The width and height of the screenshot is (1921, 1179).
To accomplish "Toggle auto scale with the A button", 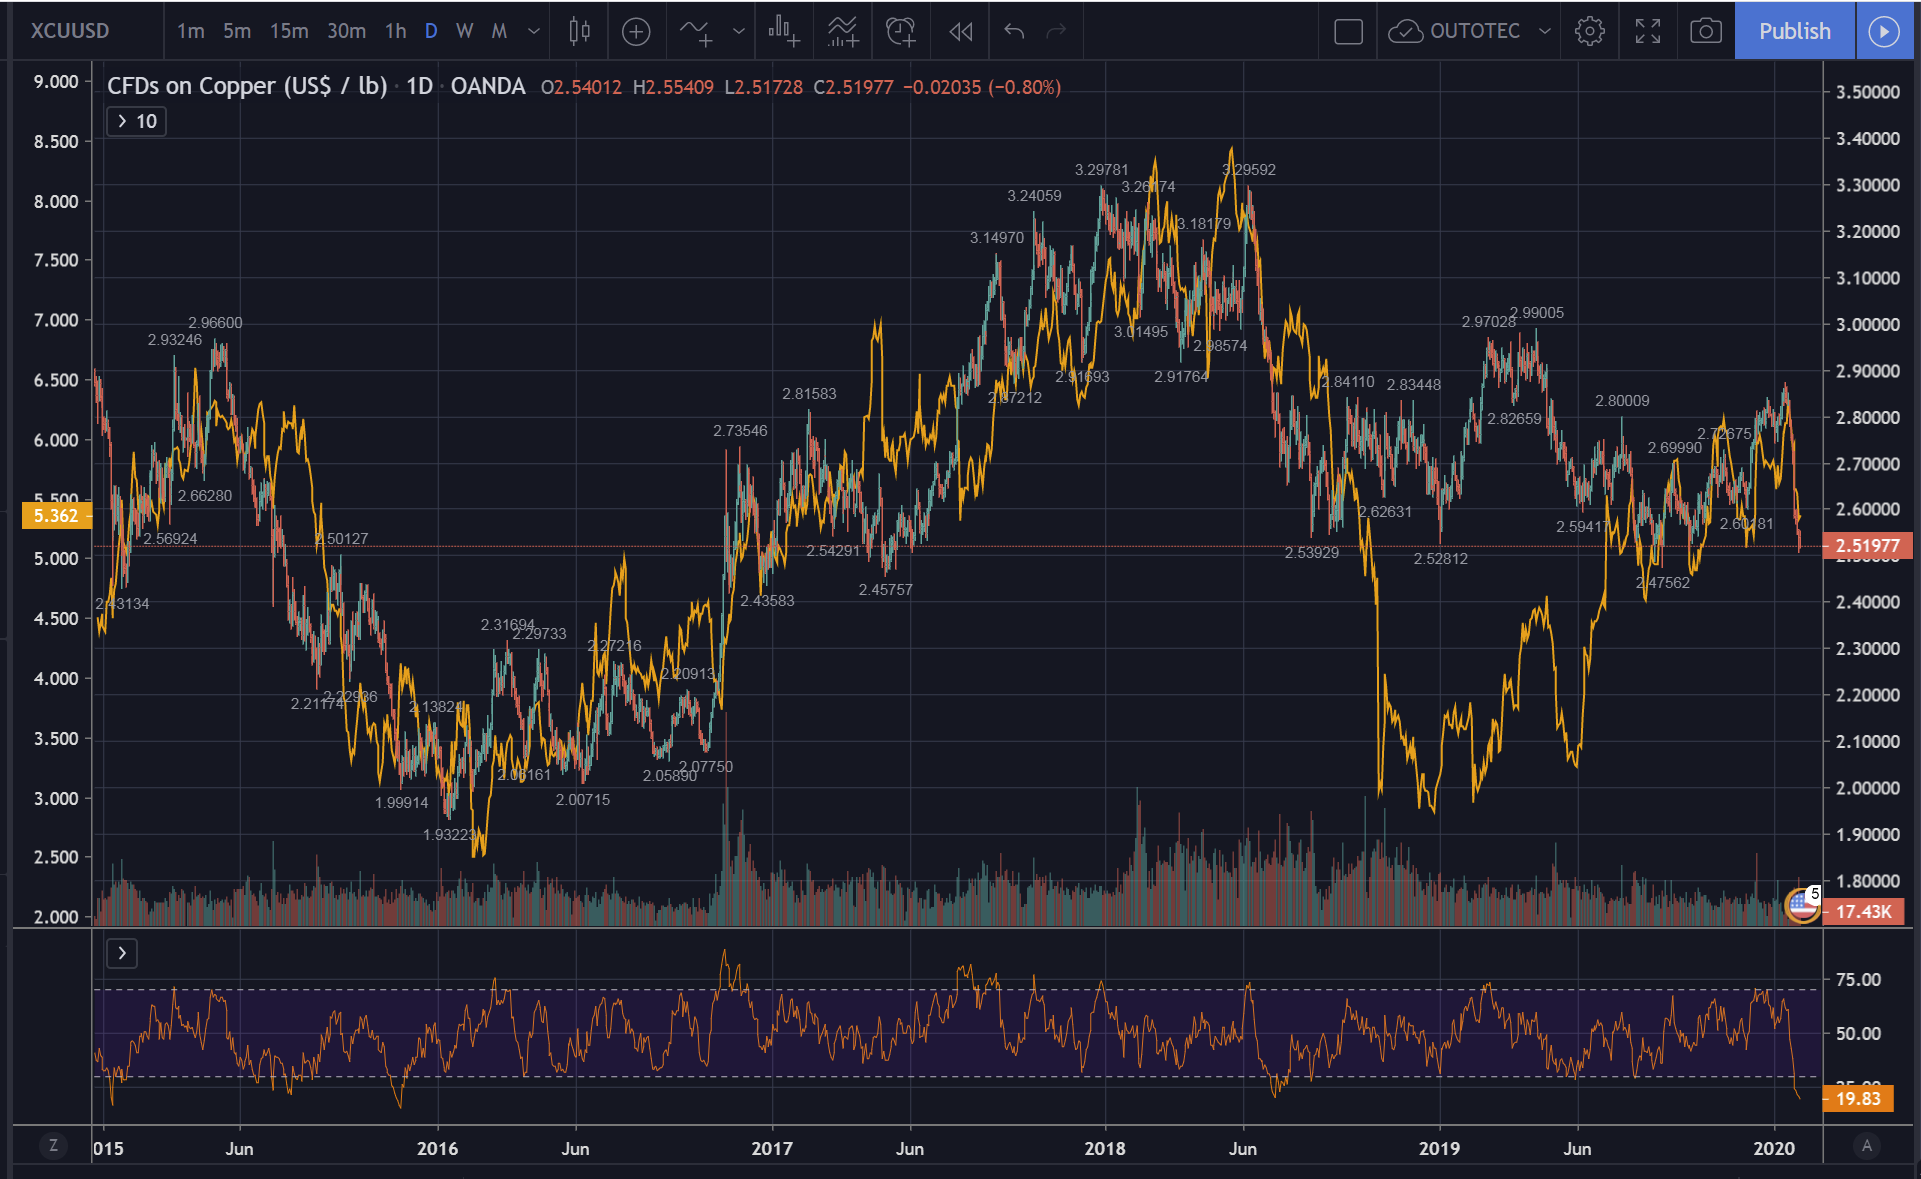I will [1866, 1146].
